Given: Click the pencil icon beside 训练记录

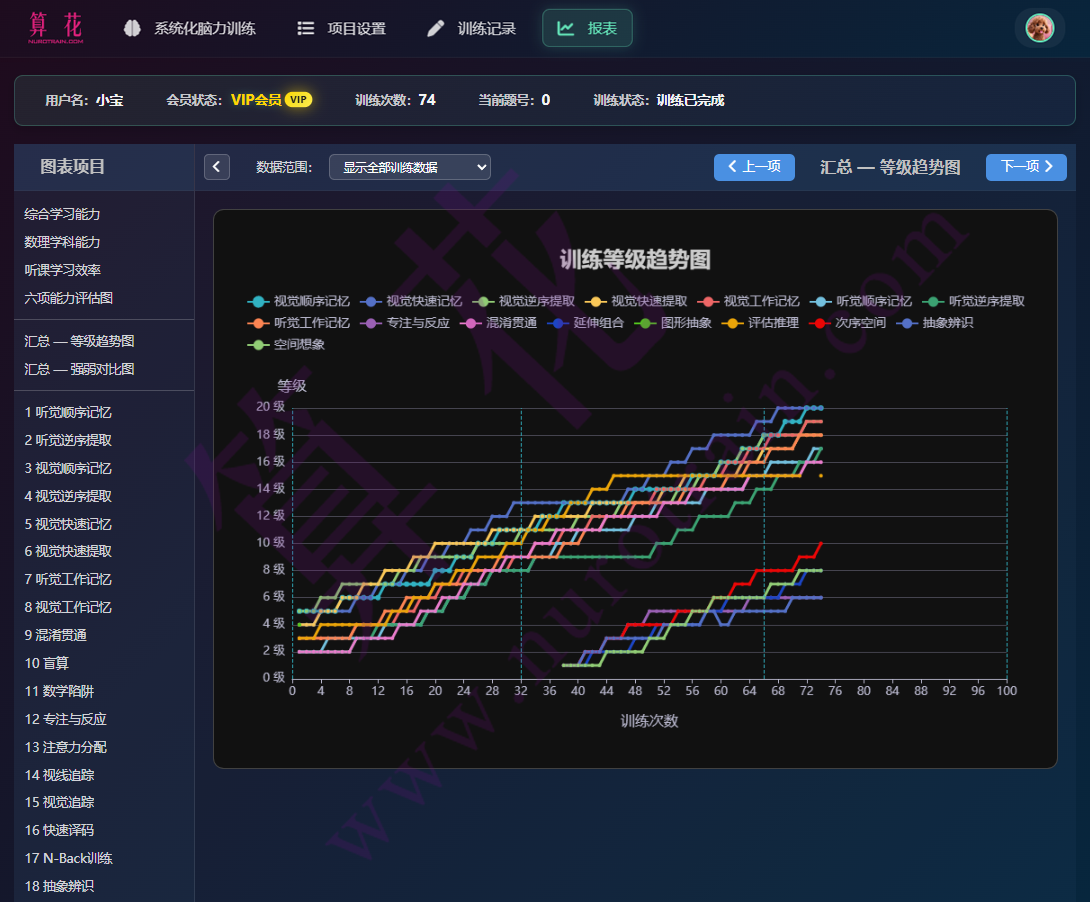Looking at the screenshot, I should tap(435, 28).
